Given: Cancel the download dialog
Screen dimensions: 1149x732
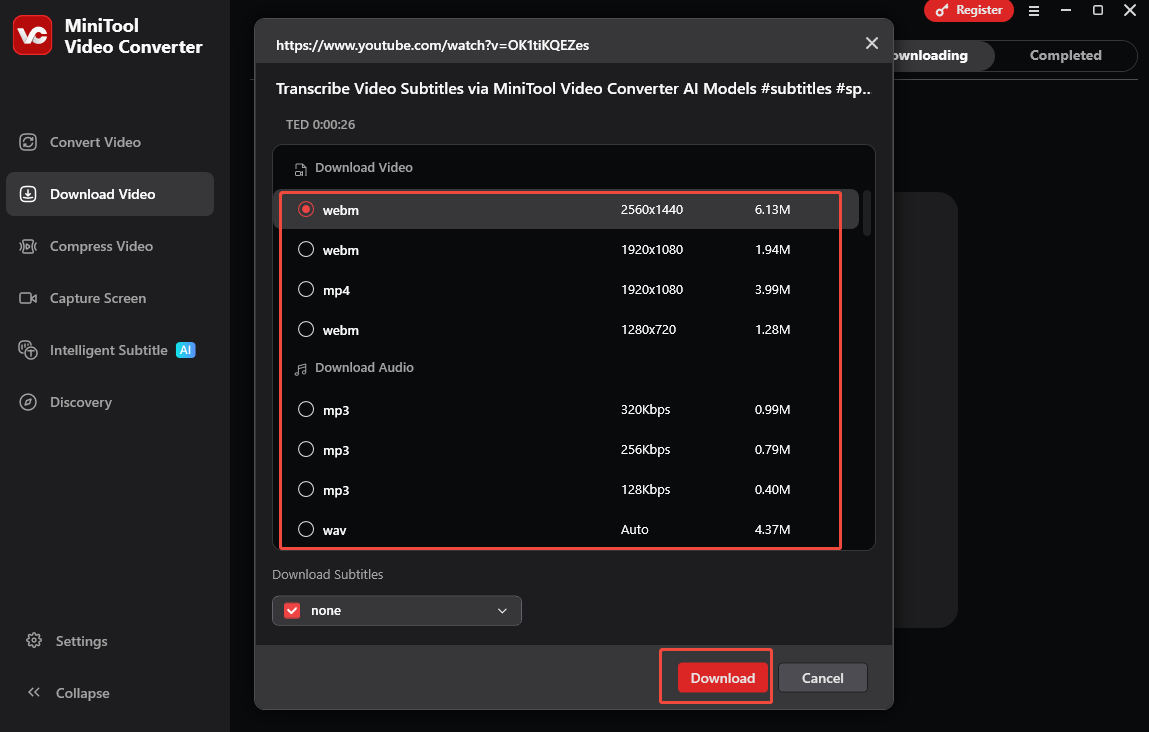Looking at the screenshot, I should coord(822,677).
